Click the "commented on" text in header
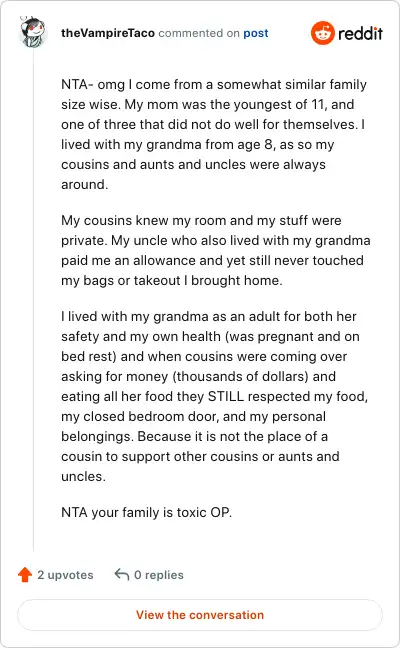The width and height of the screenshot is (400, 648). (x=199, y=33)
